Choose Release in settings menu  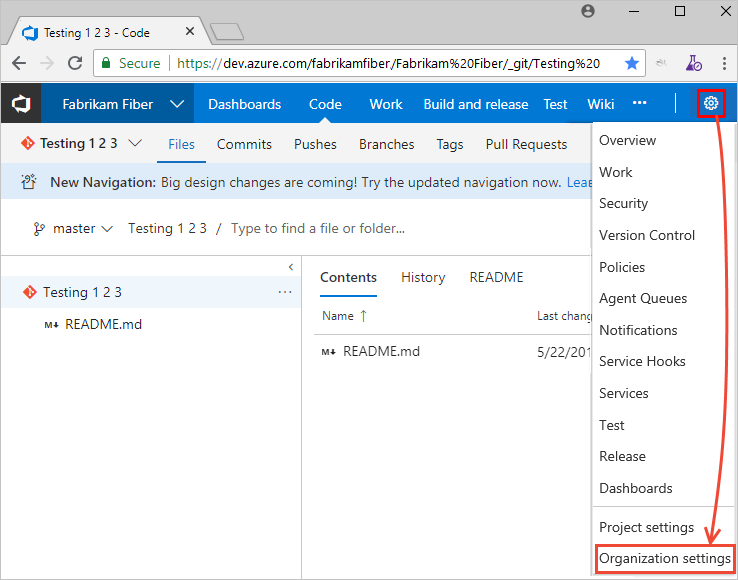click(x=622, y=456)
